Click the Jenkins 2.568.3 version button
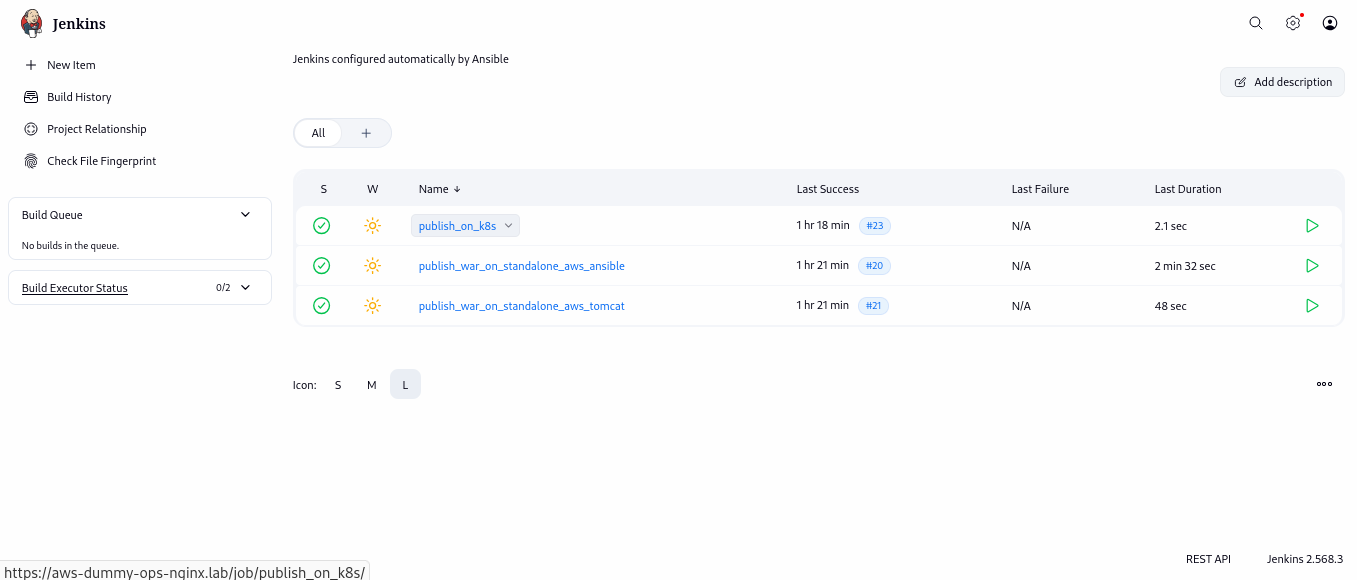 1304,559
